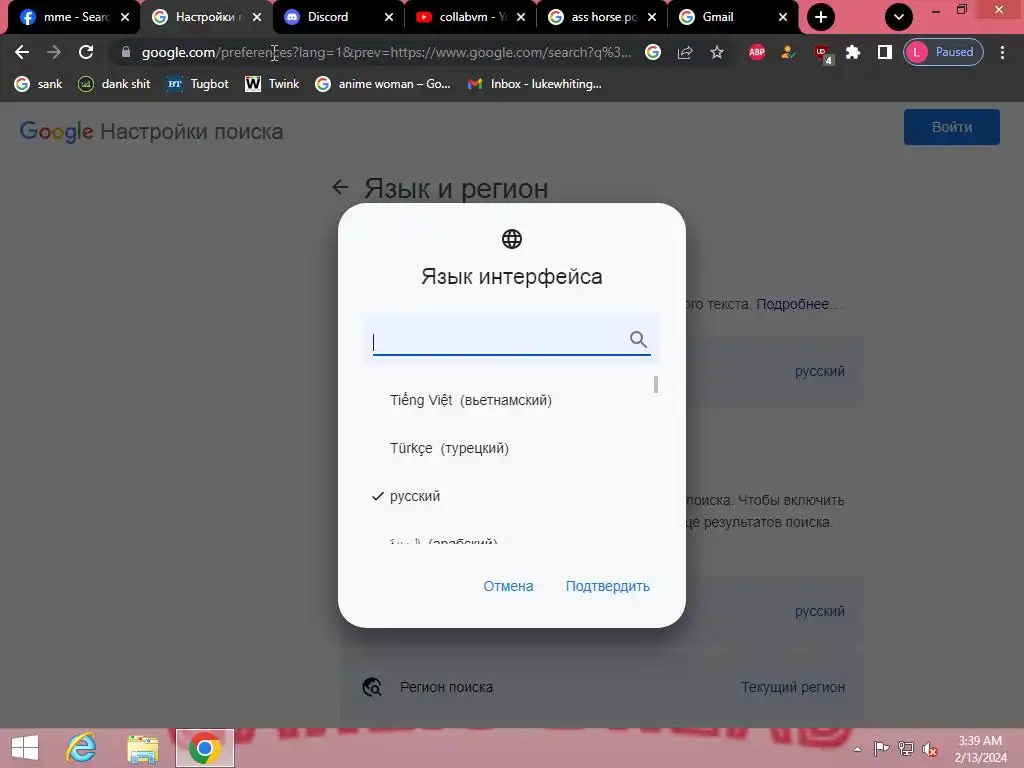1024x768 pixels.
Task: Click the Google icon in the address bar
Action: [652, 52]
